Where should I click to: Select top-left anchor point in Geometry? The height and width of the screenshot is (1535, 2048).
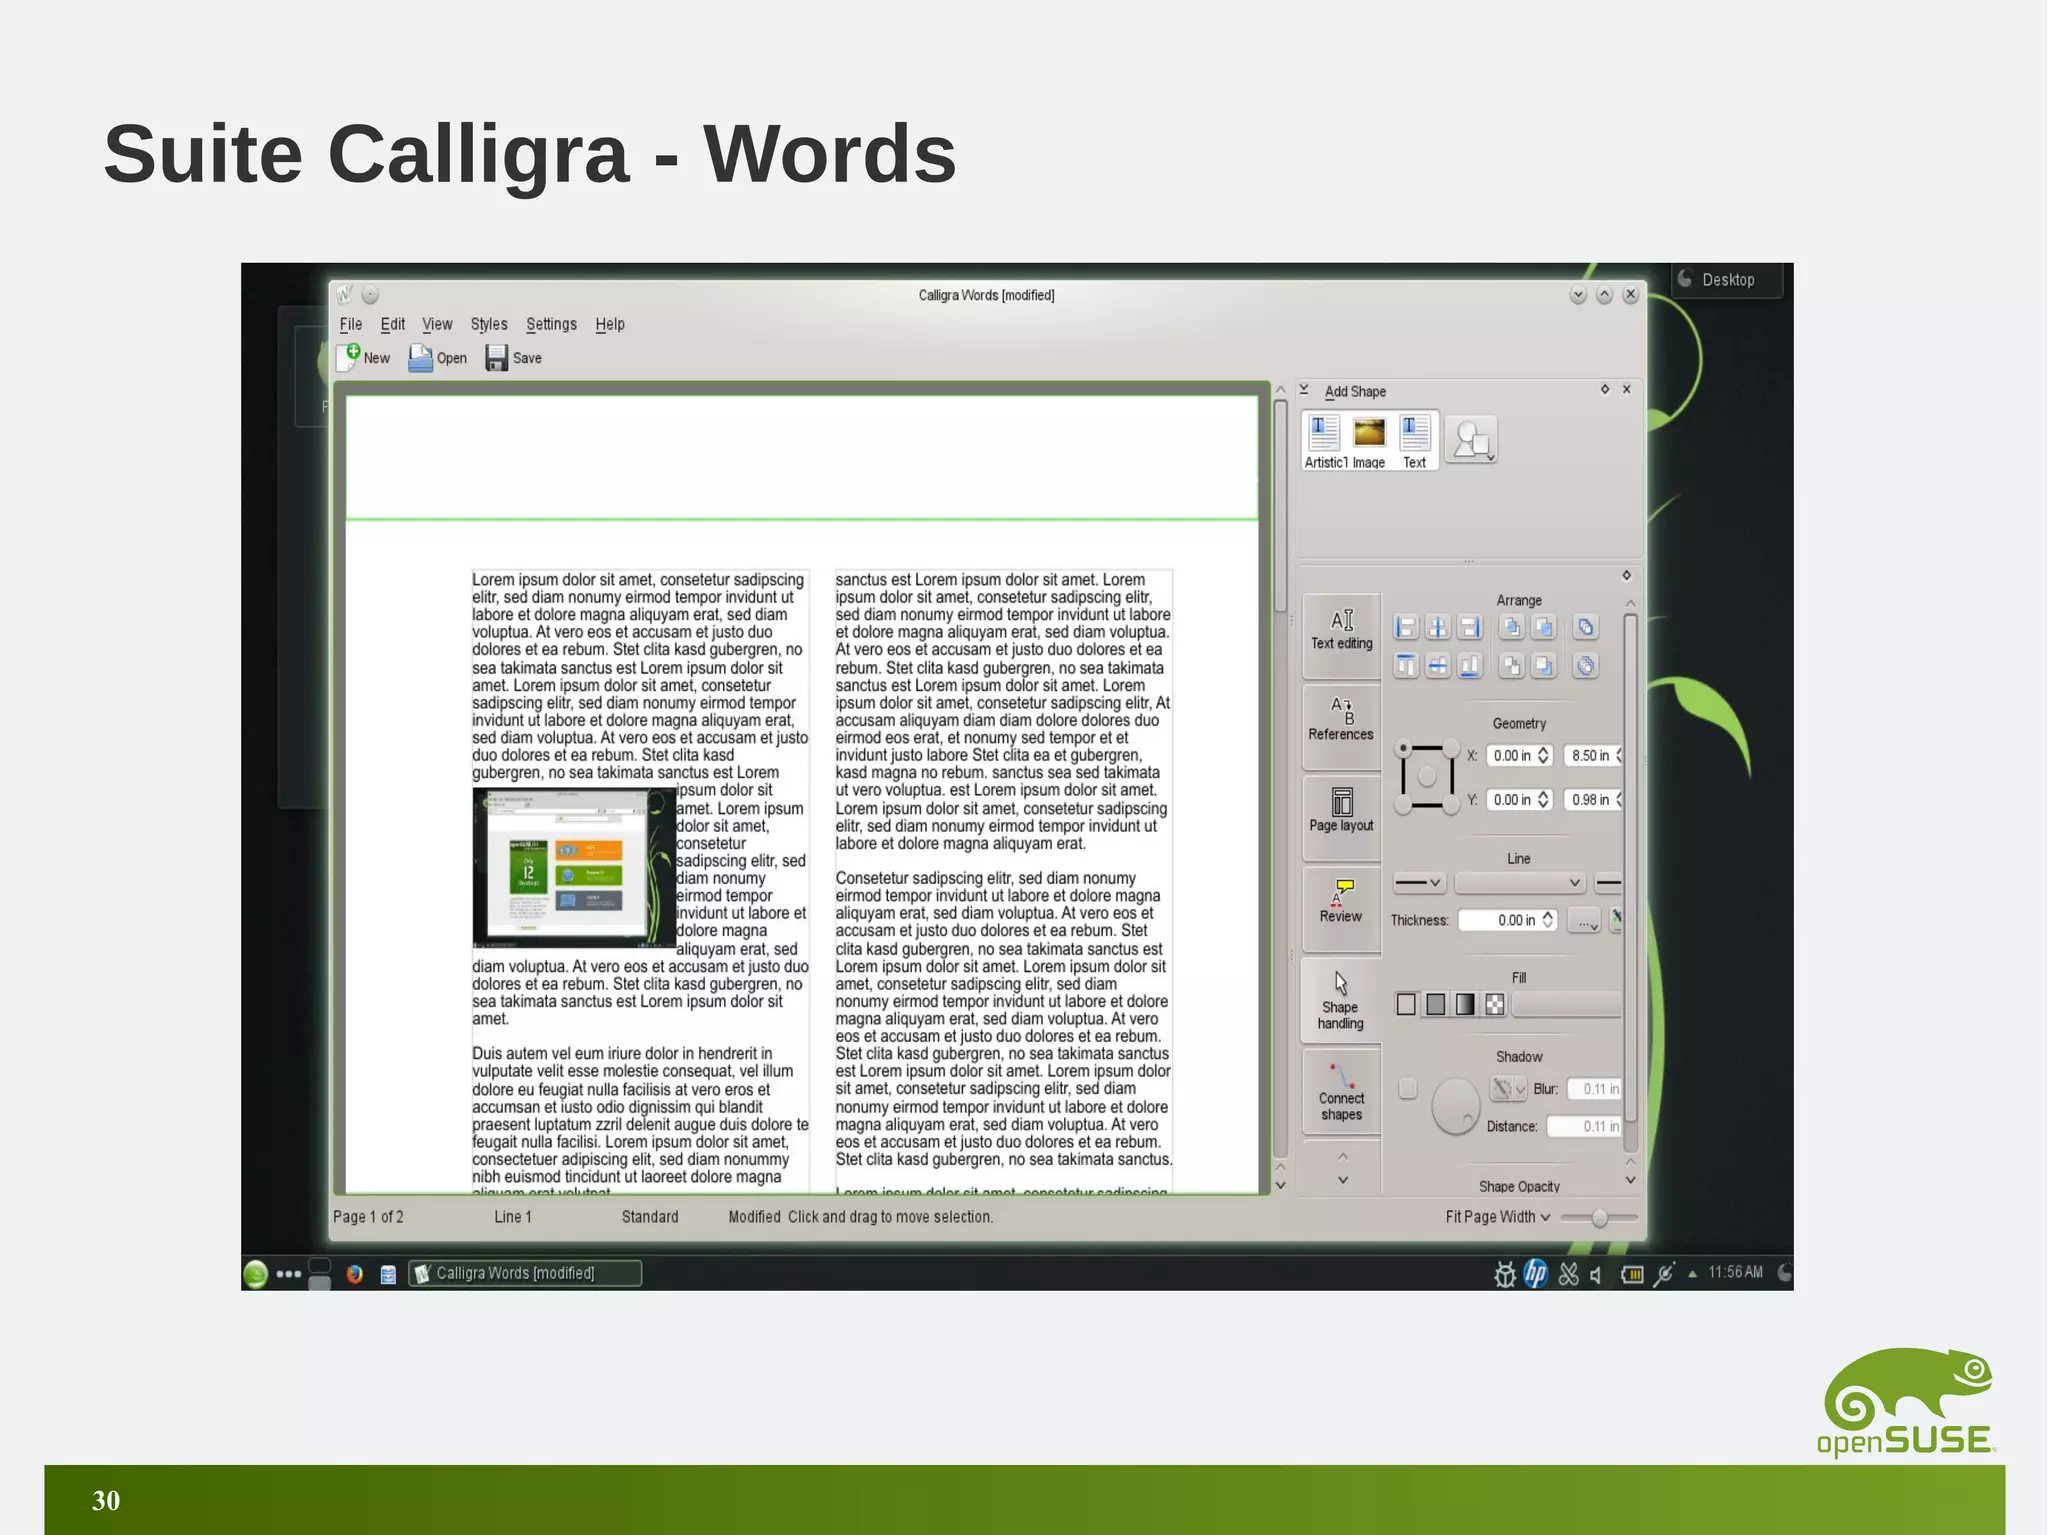[x=1404, y=748]
